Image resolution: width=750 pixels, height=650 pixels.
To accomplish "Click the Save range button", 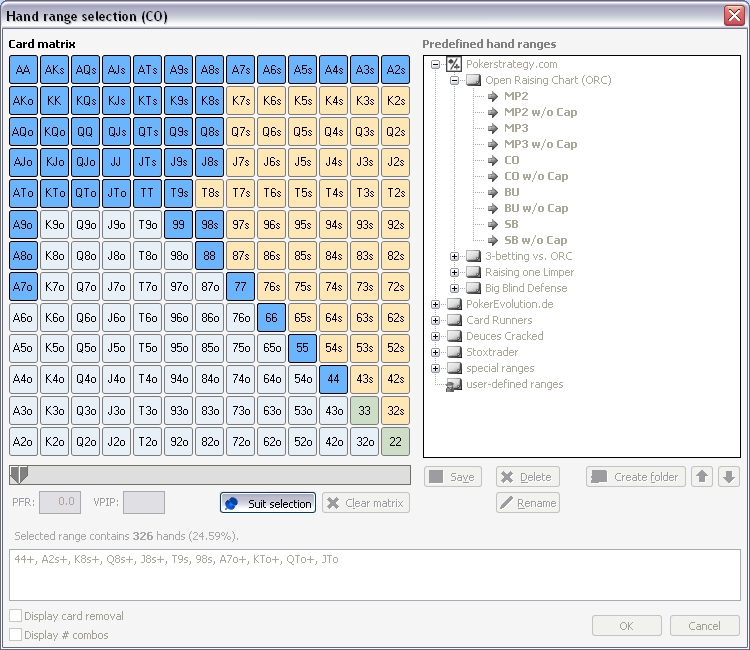I will [452, 477].
